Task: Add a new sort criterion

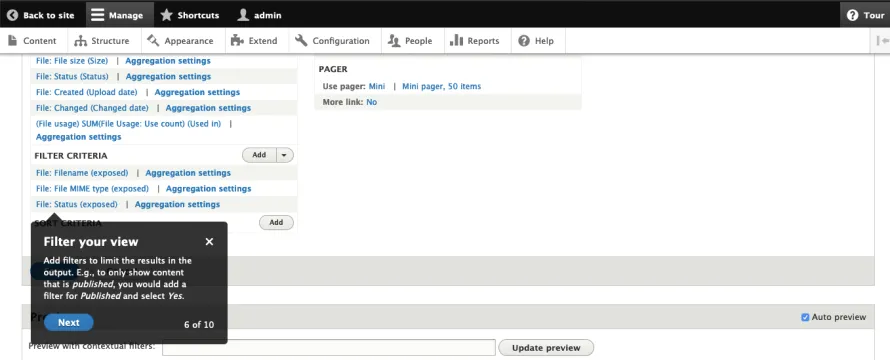Action: 276,223
